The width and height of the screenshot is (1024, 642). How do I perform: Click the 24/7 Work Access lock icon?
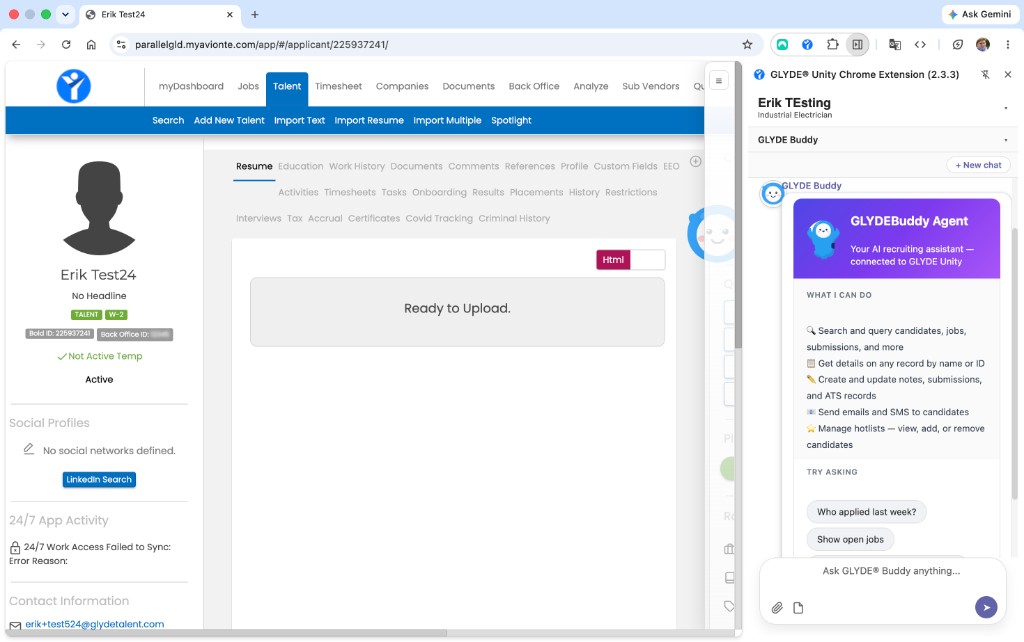point(15,547)
